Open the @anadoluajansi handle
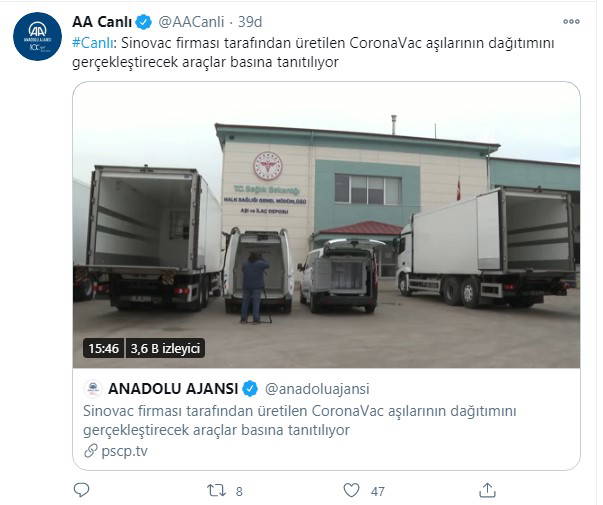 317,388
